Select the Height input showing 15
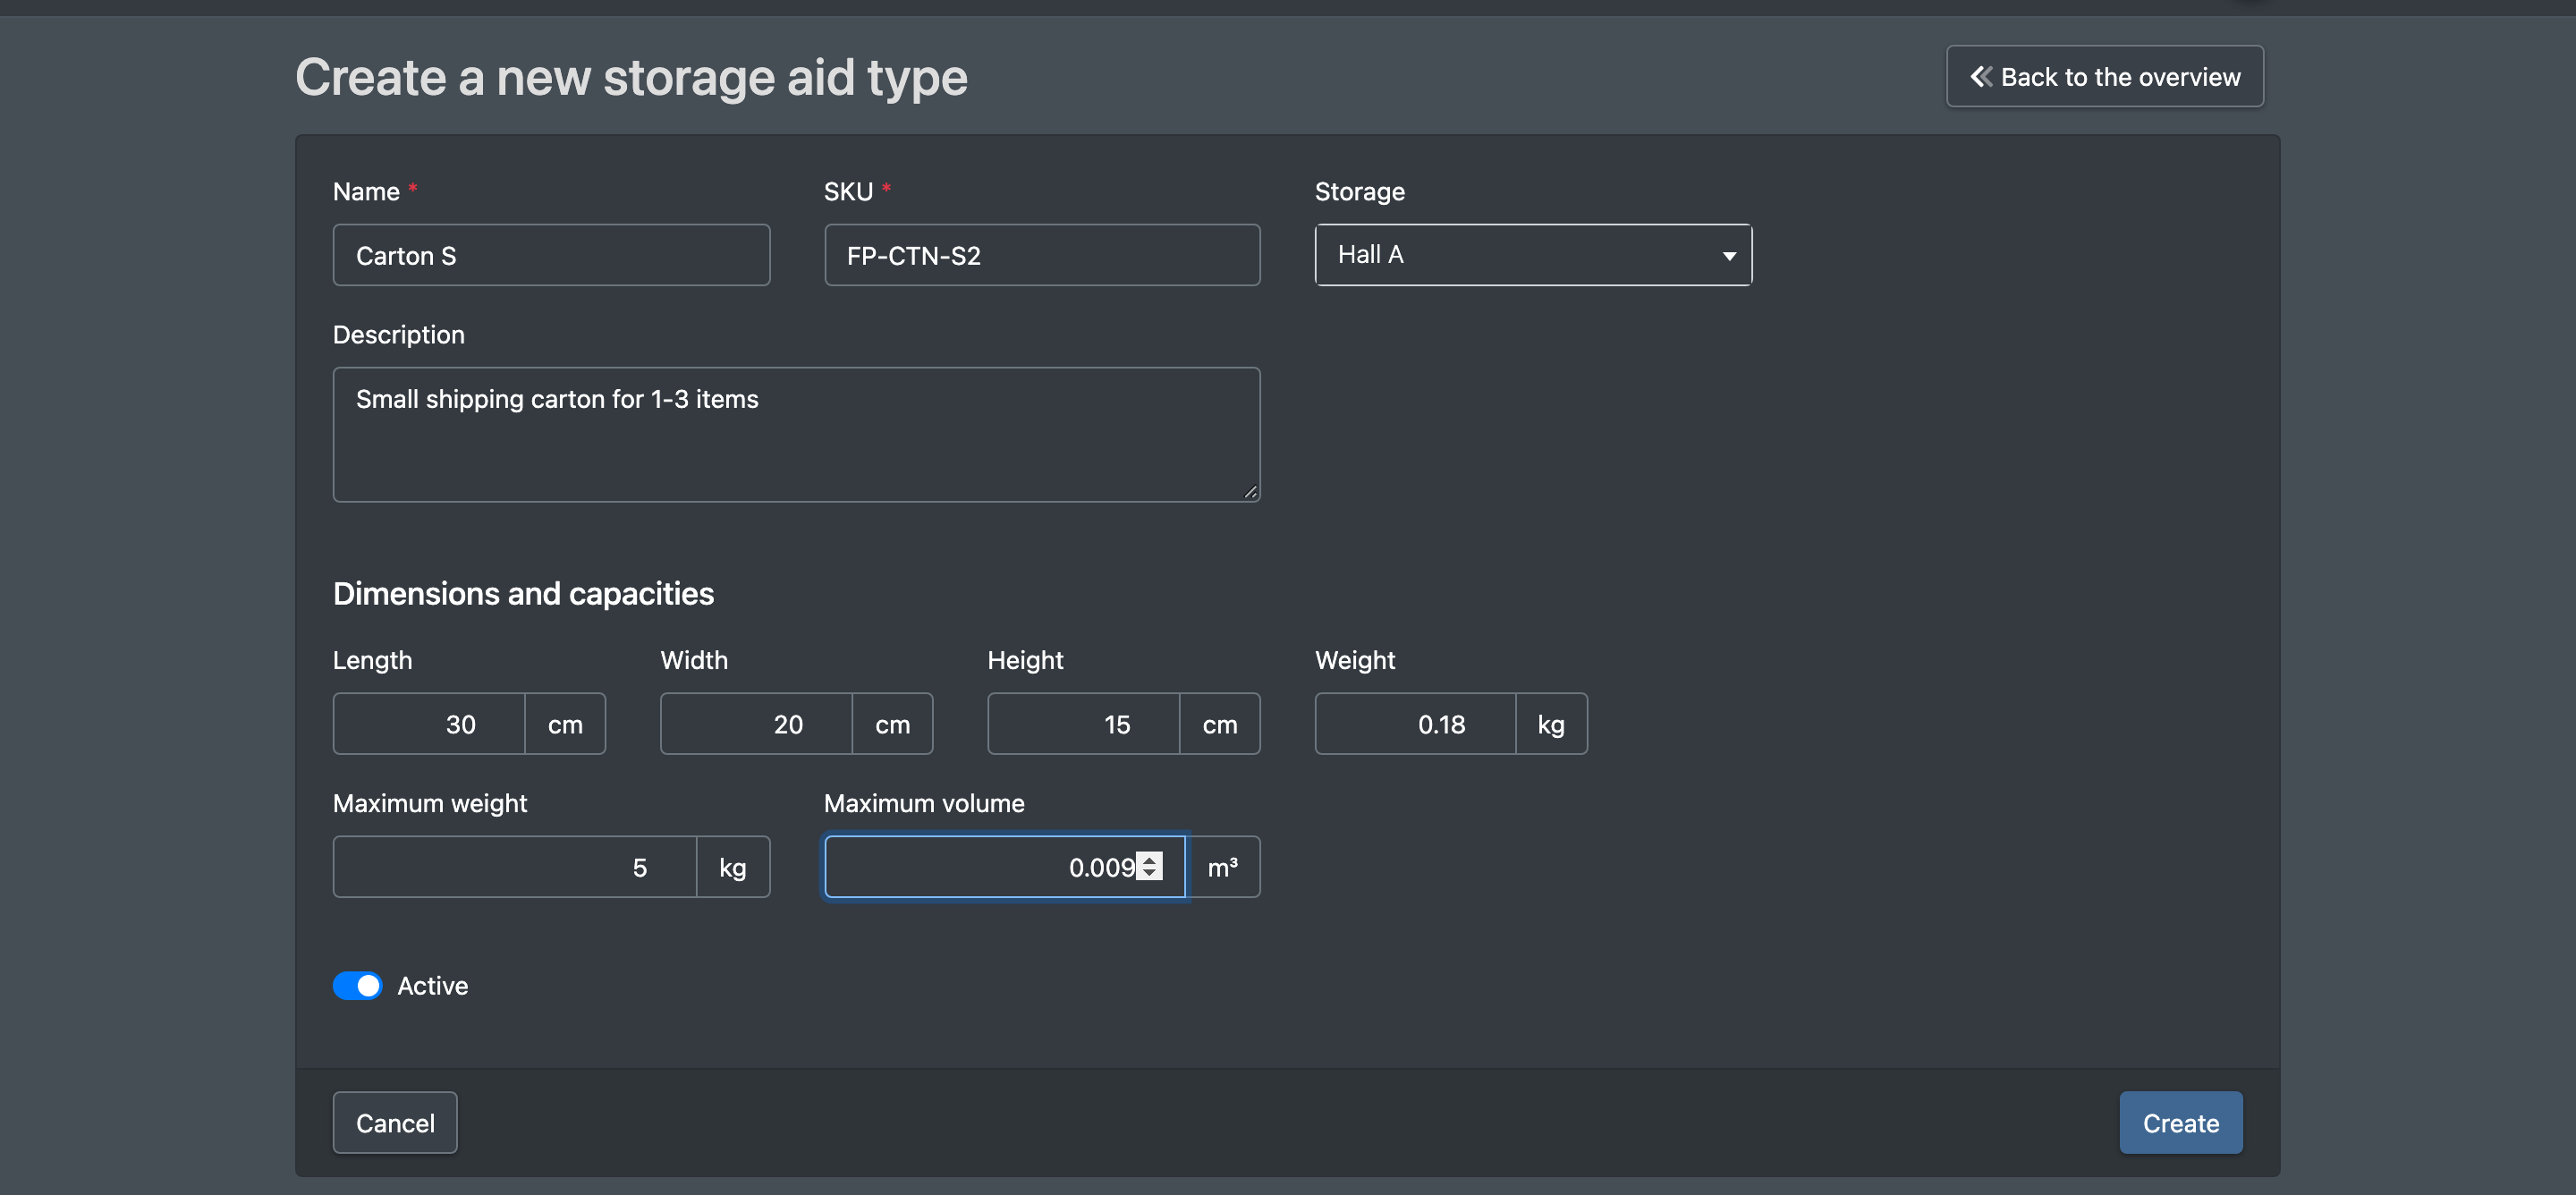The width and height of the screenshot is (2576, 1195). coord(1083,724)
